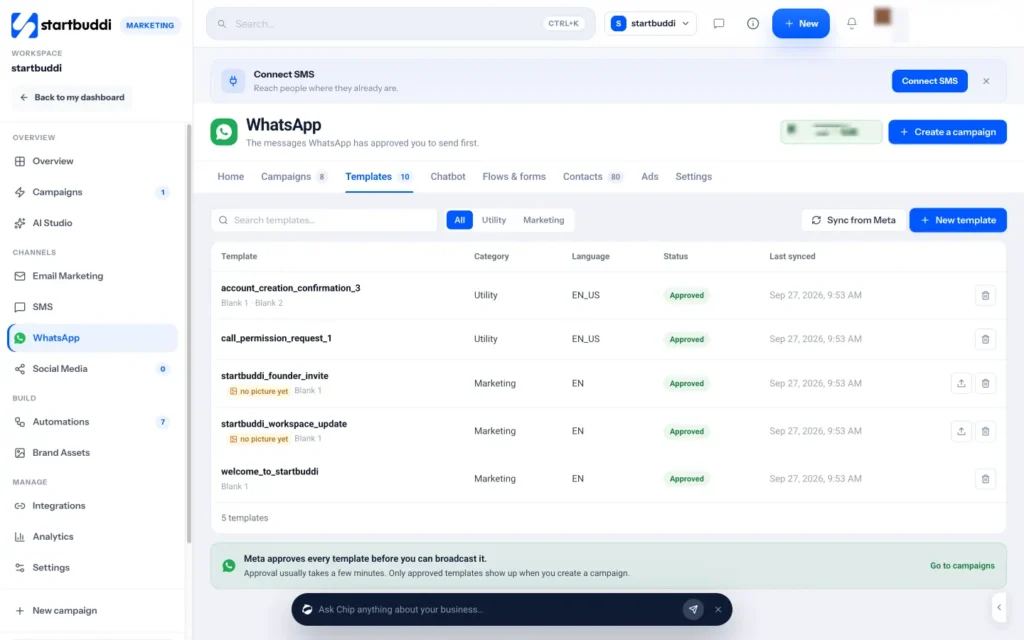
Task: Go to SMS channel
Action: [x=92, y=307]
